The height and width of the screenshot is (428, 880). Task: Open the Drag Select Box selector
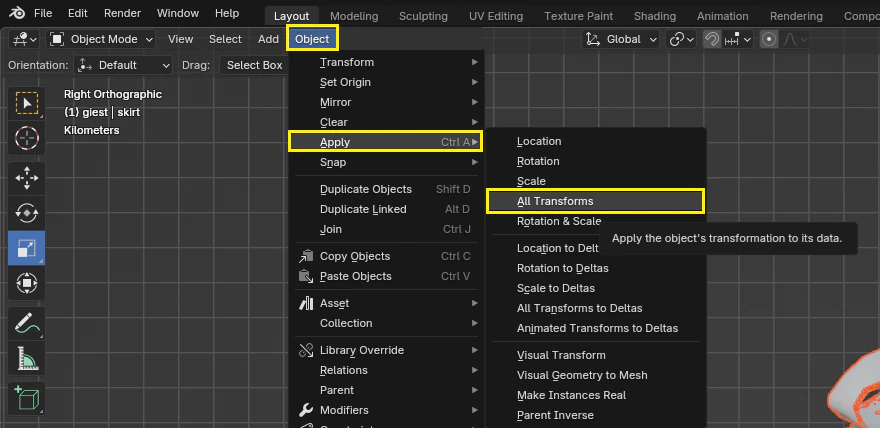tap(254, 65)
